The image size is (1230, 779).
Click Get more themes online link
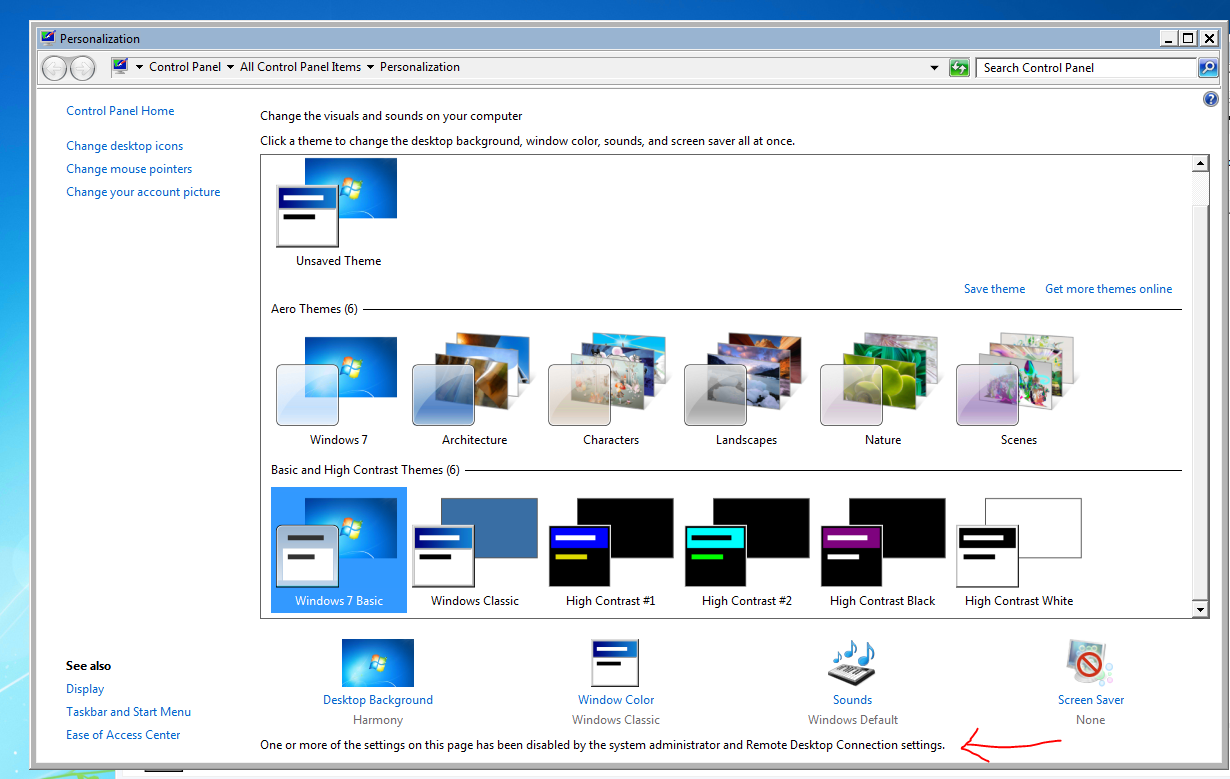(x=1108, y=289)
